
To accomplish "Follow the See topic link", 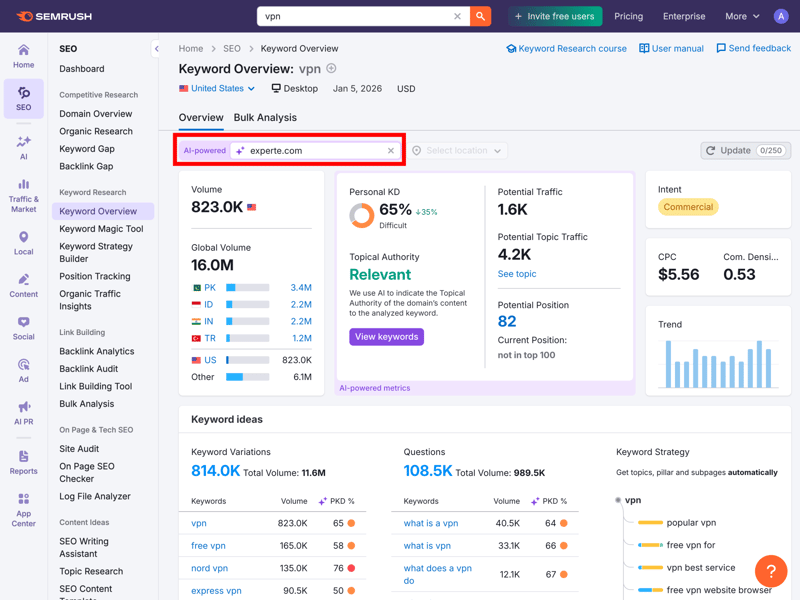I will point(517,274).
